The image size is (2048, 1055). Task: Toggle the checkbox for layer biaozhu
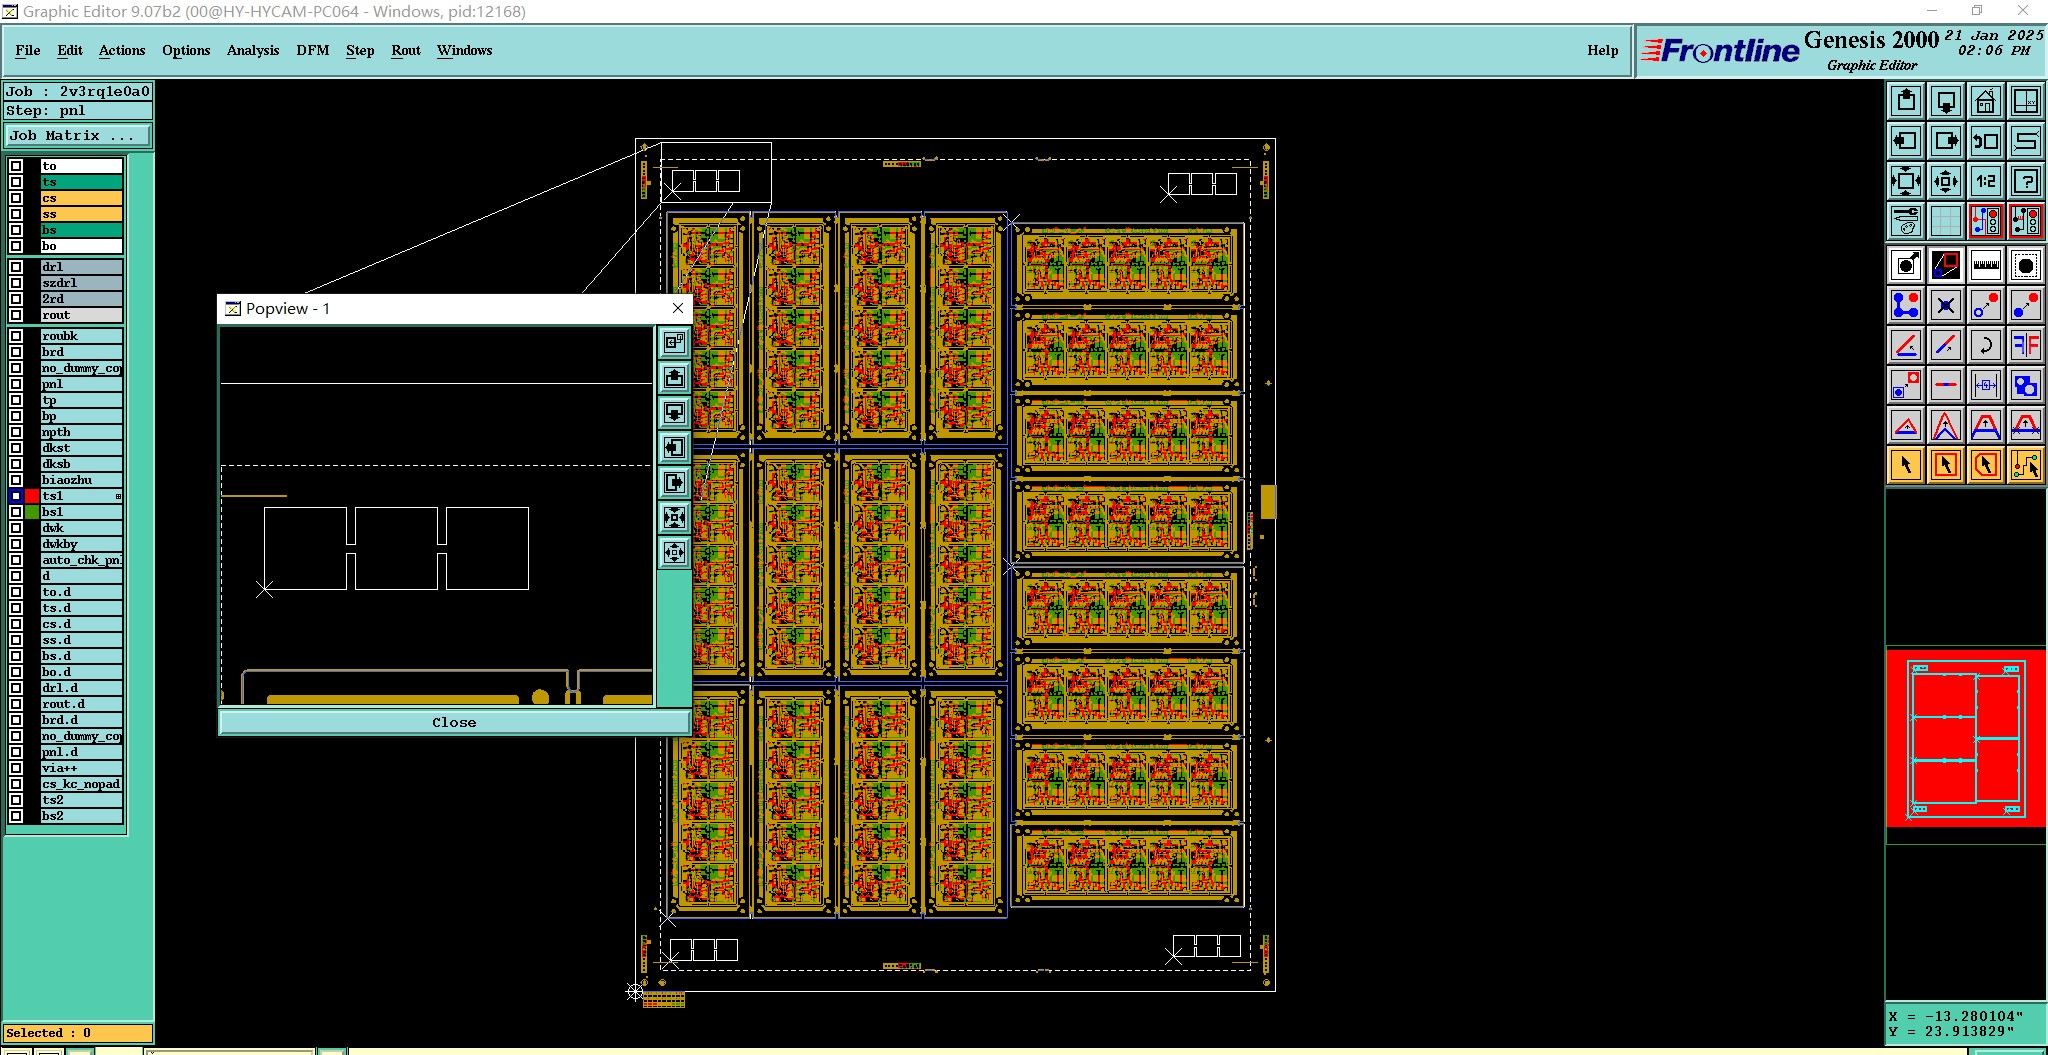click(16, 480)
